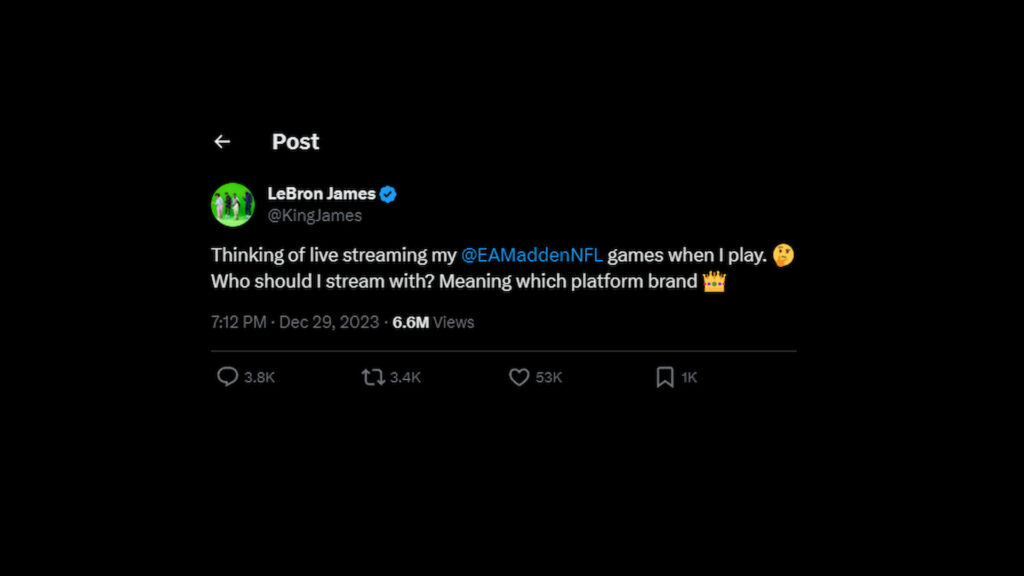
Task: Reply to LeBron's post
Action: point(230,377)
